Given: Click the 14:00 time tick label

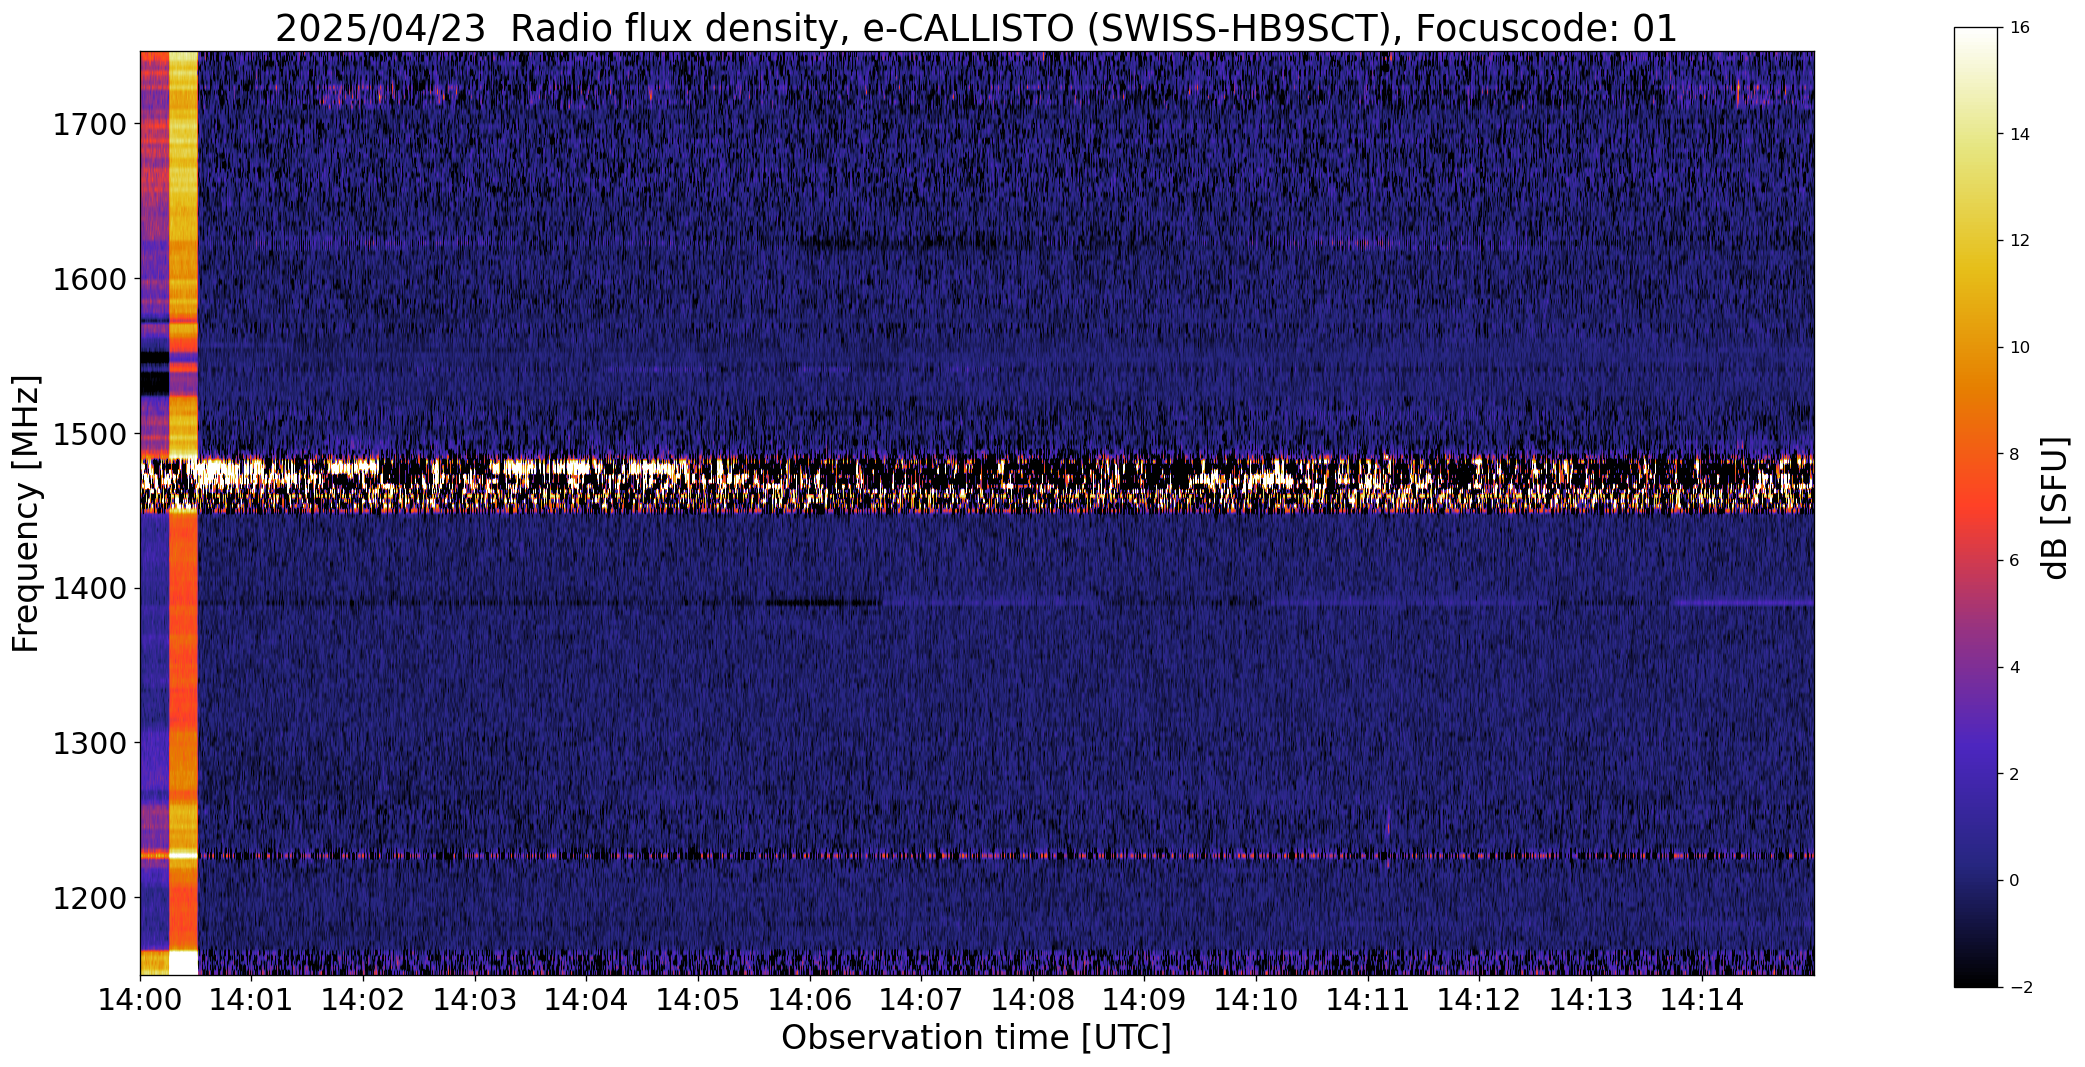Looking at the screenshot, I should 140,1000.
